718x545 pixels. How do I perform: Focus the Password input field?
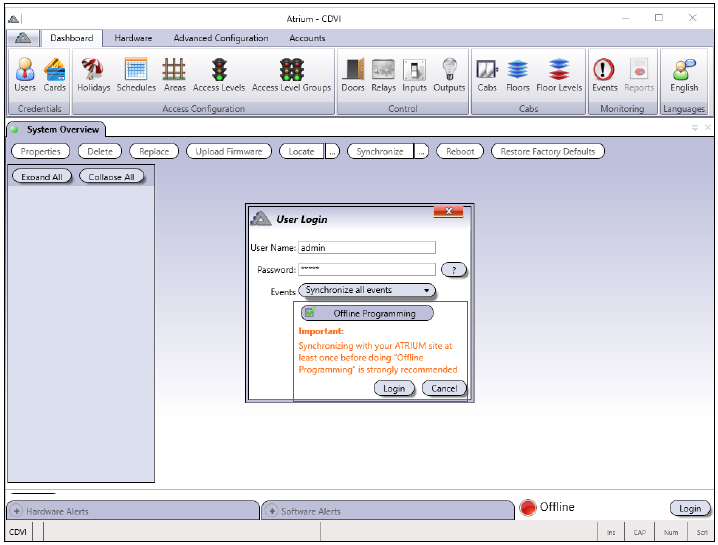tap(367, 270)
